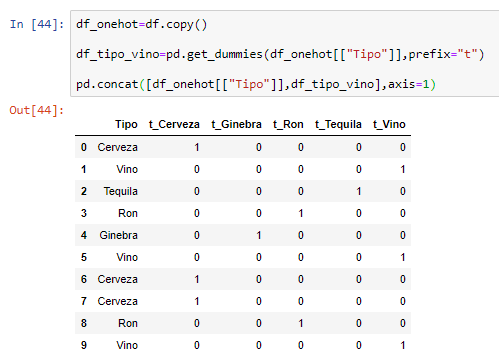
Task: Click Cerveza in row 6
Action: pos(117,279)
